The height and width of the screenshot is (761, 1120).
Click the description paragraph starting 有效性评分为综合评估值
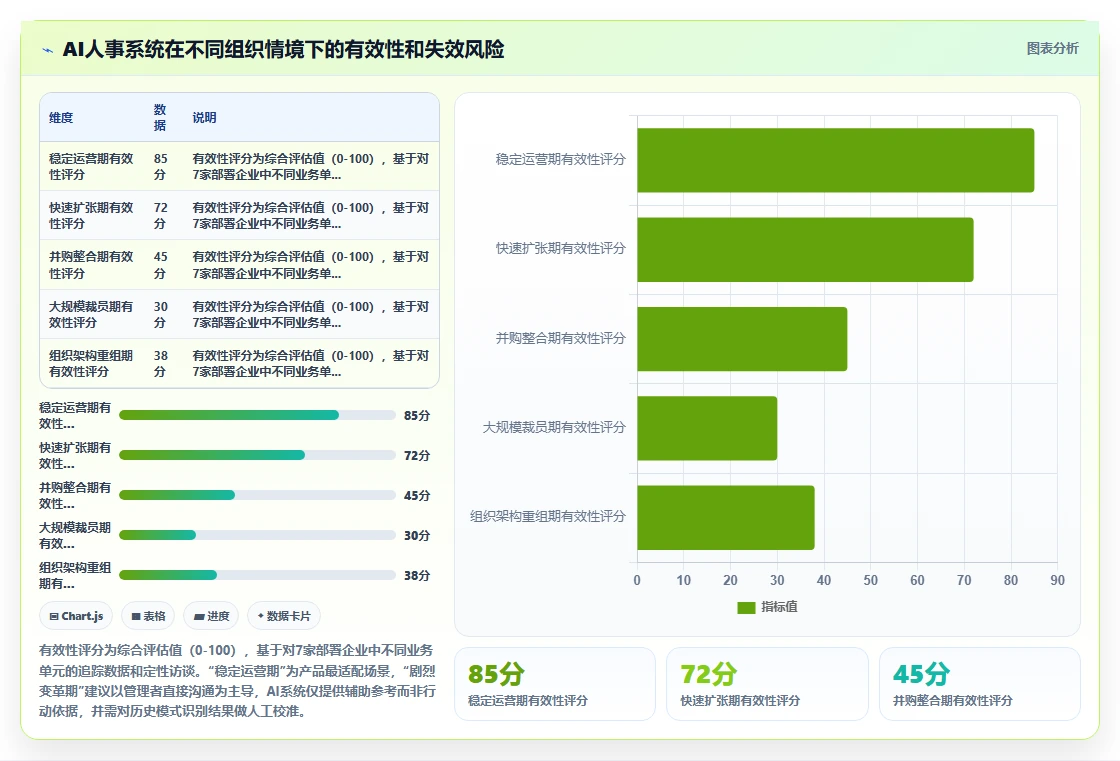(x=237, y=680)
